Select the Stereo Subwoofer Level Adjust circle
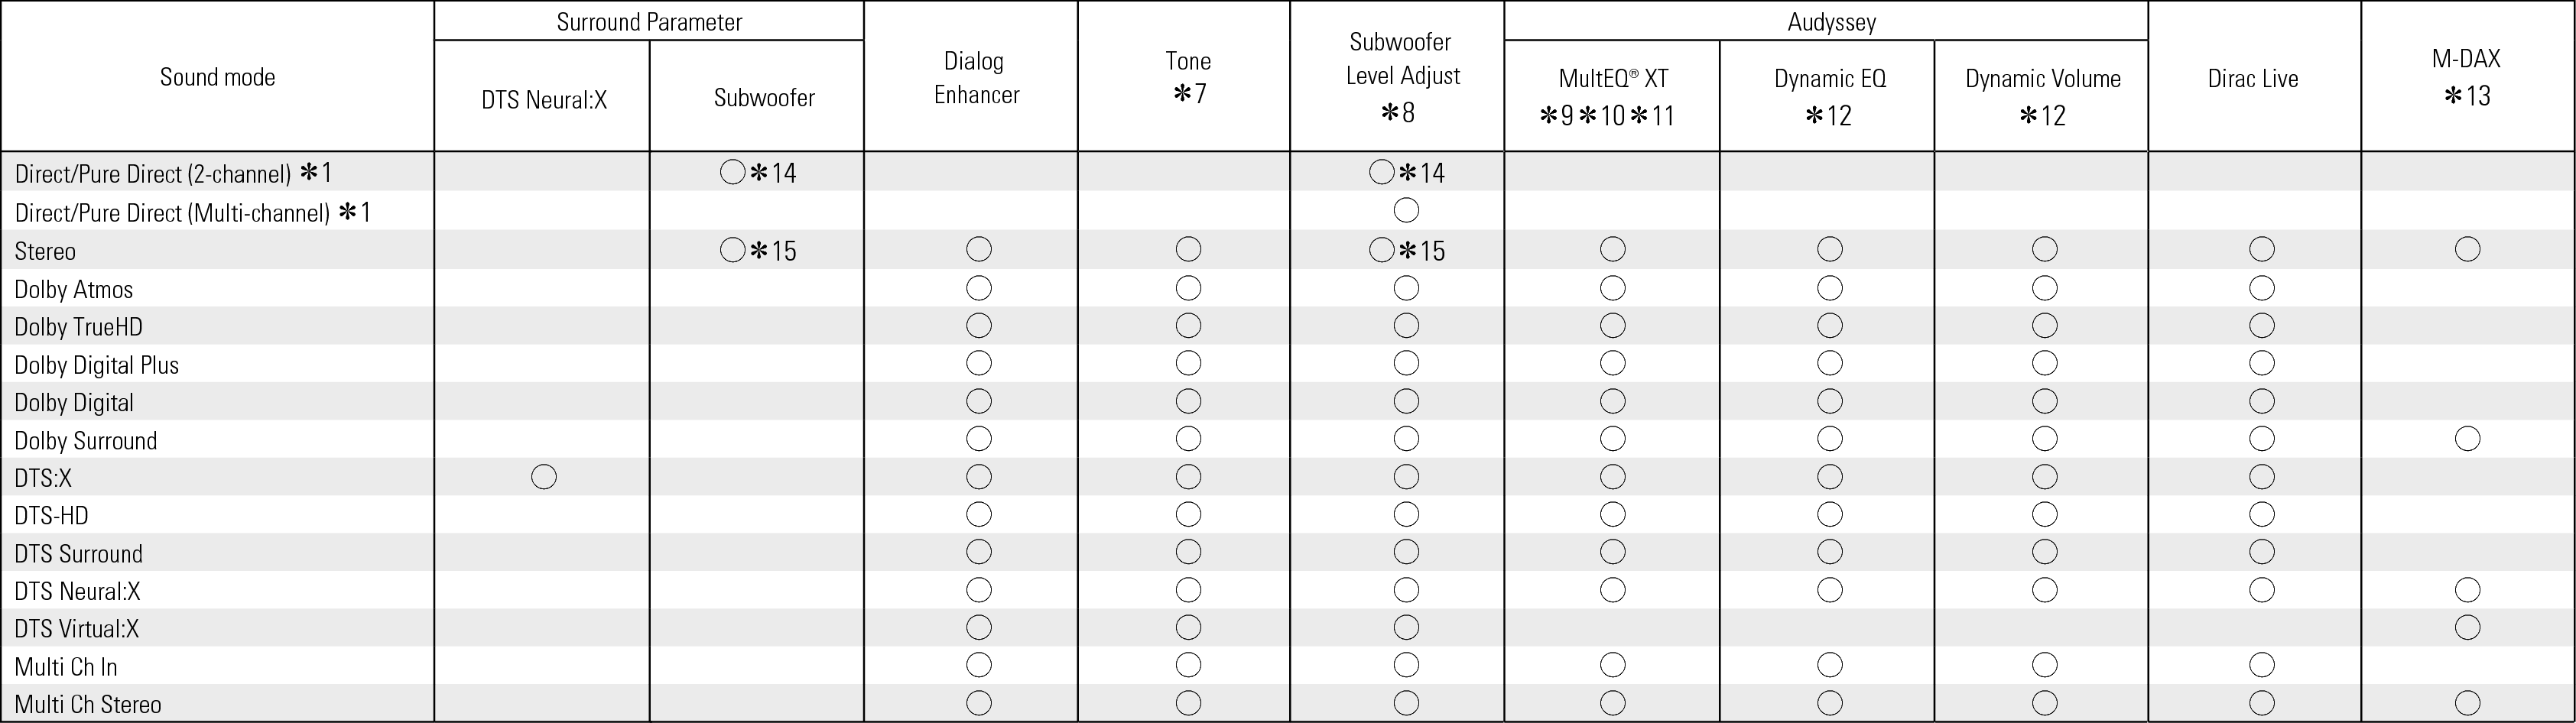Viewport: 2576px width, 723px height. point(1381,249)
